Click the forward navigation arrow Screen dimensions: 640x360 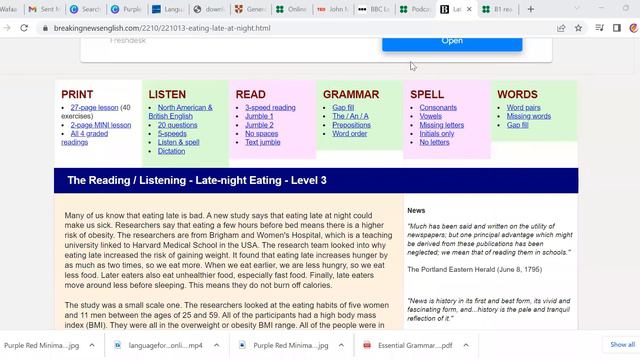click(7, 28)
